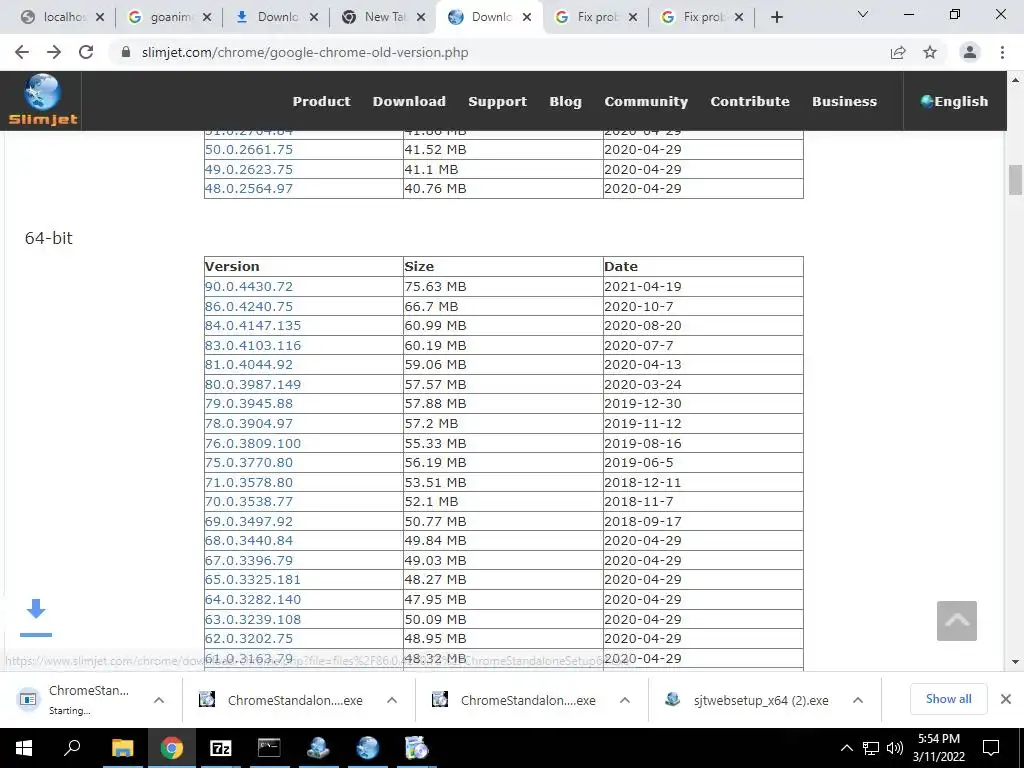Close the localhost tab
Viewport: 1024px width, 768px height.
pyautogui.click(x=100, y=18)
